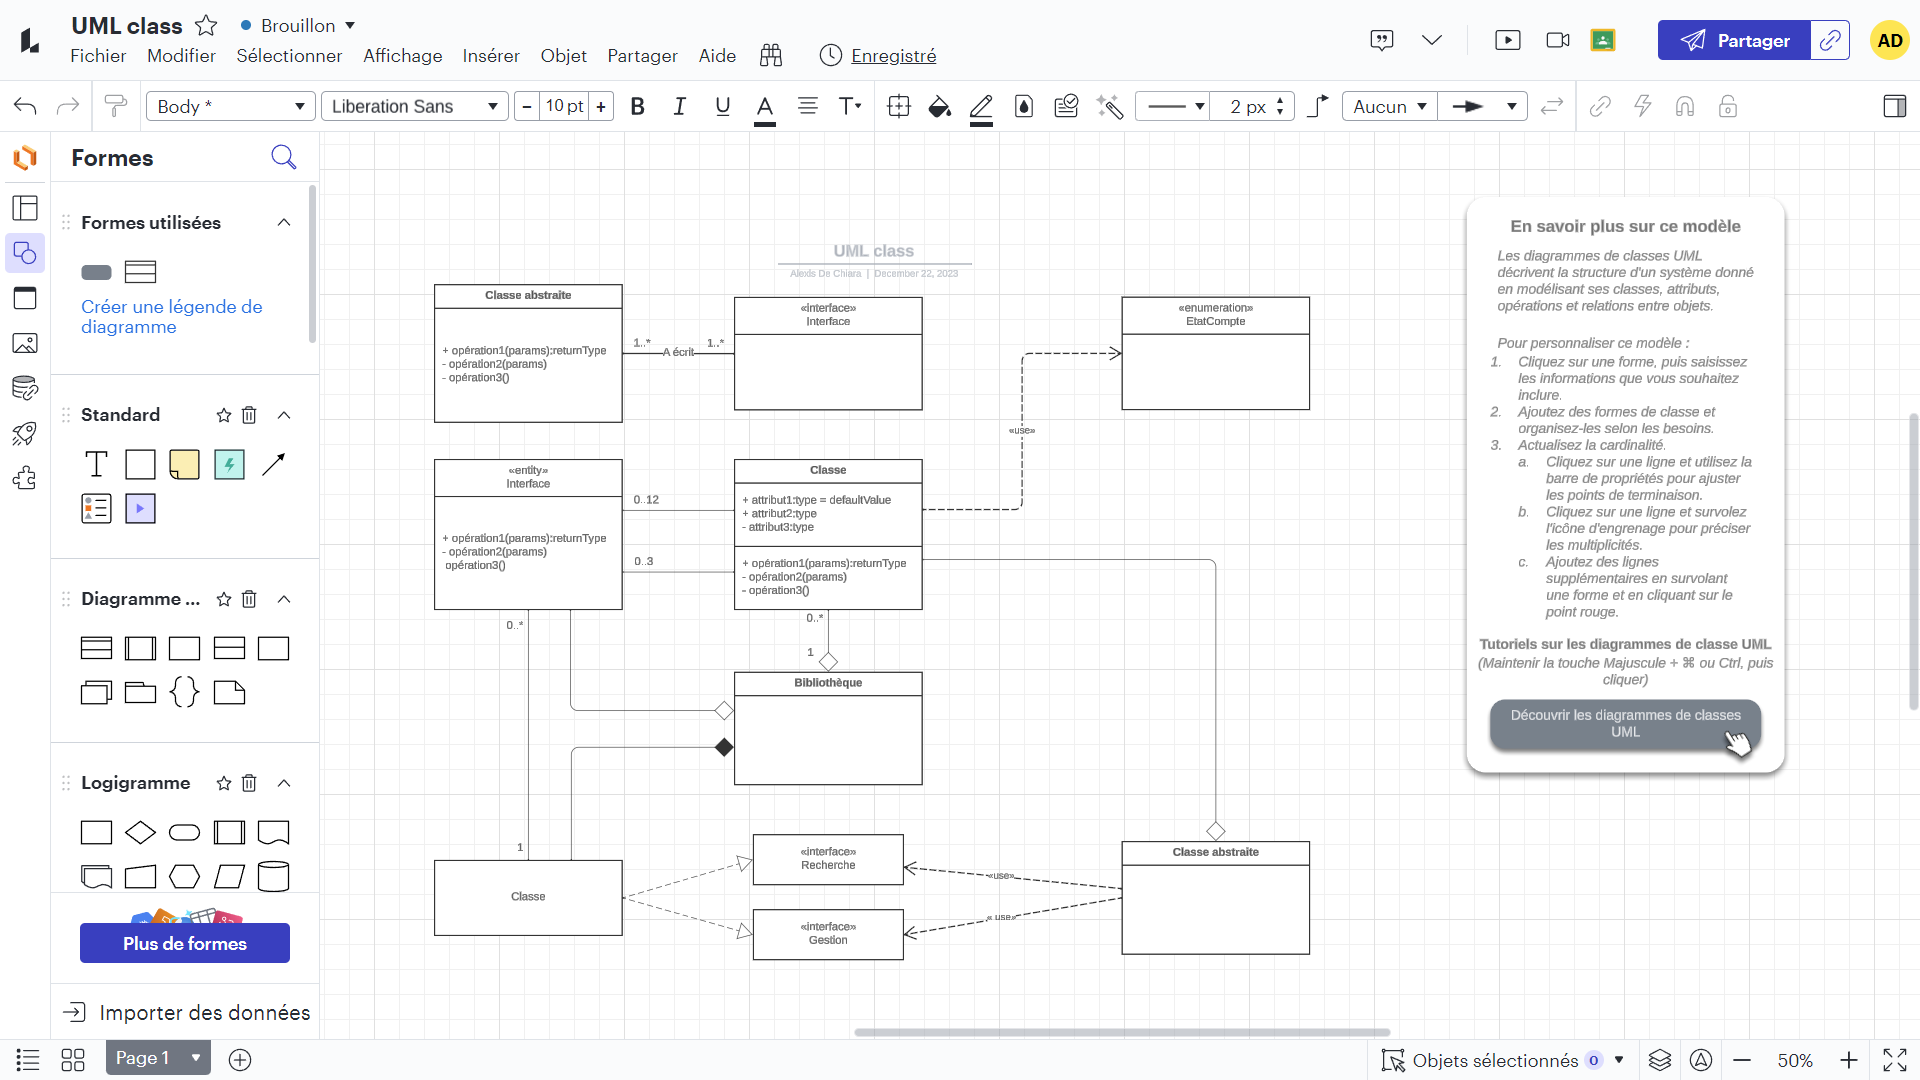Open the find binoculars tool
The width and height of the screenshot is (1920, 1080).
coord(771,55)
